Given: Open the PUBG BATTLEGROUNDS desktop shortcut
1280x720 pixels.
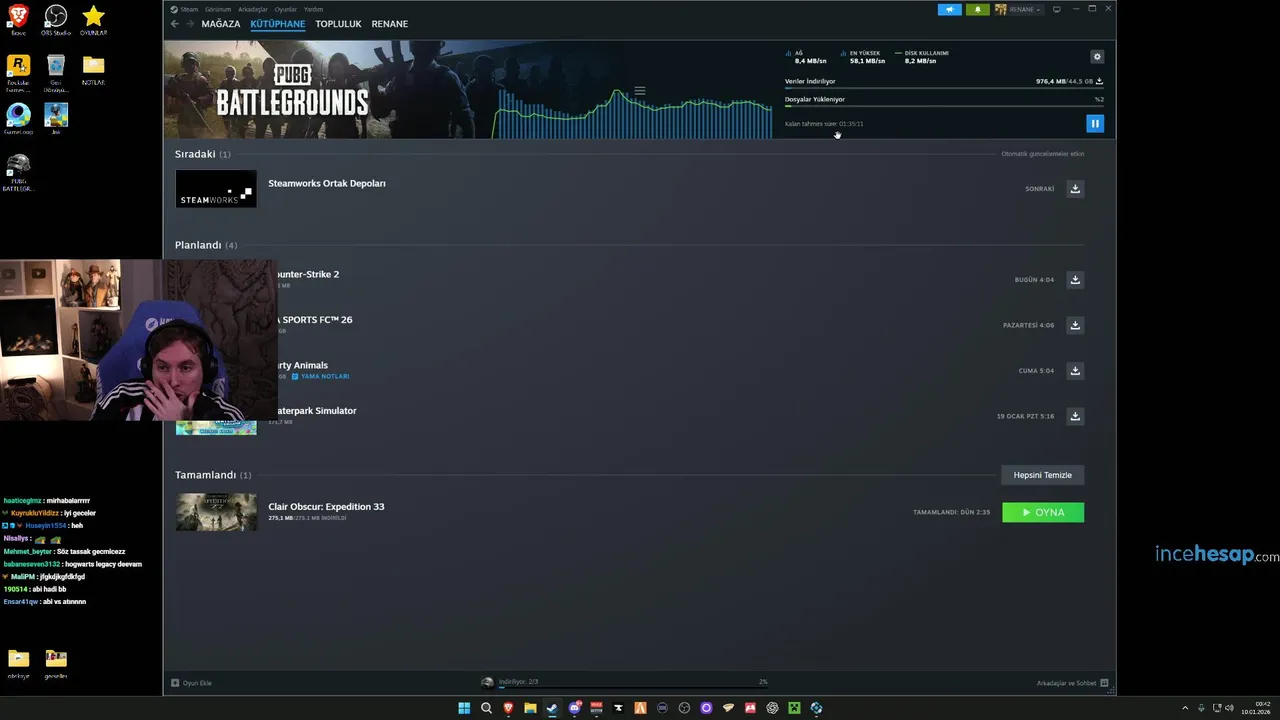Looking at the screenshot, I should (18, 172).
